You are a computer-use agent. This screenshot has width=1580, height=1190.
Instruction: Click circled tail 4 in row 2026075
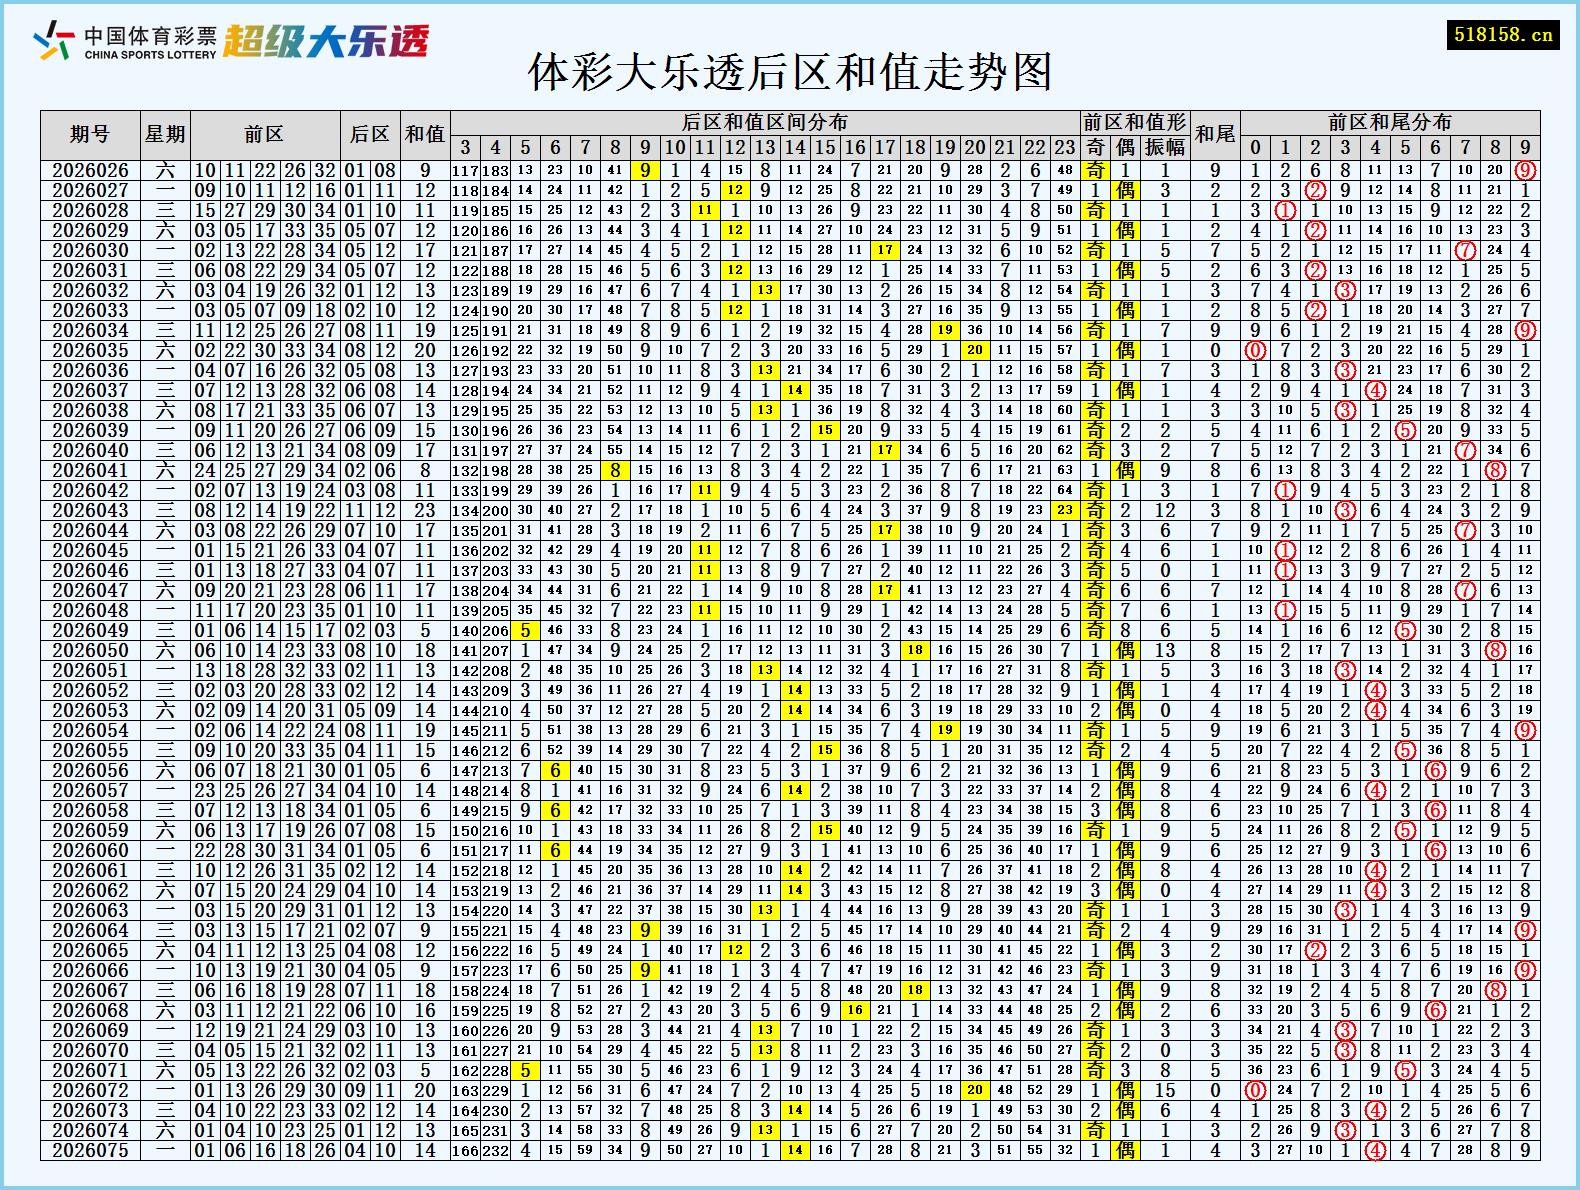click(x=1375, y=1150)
